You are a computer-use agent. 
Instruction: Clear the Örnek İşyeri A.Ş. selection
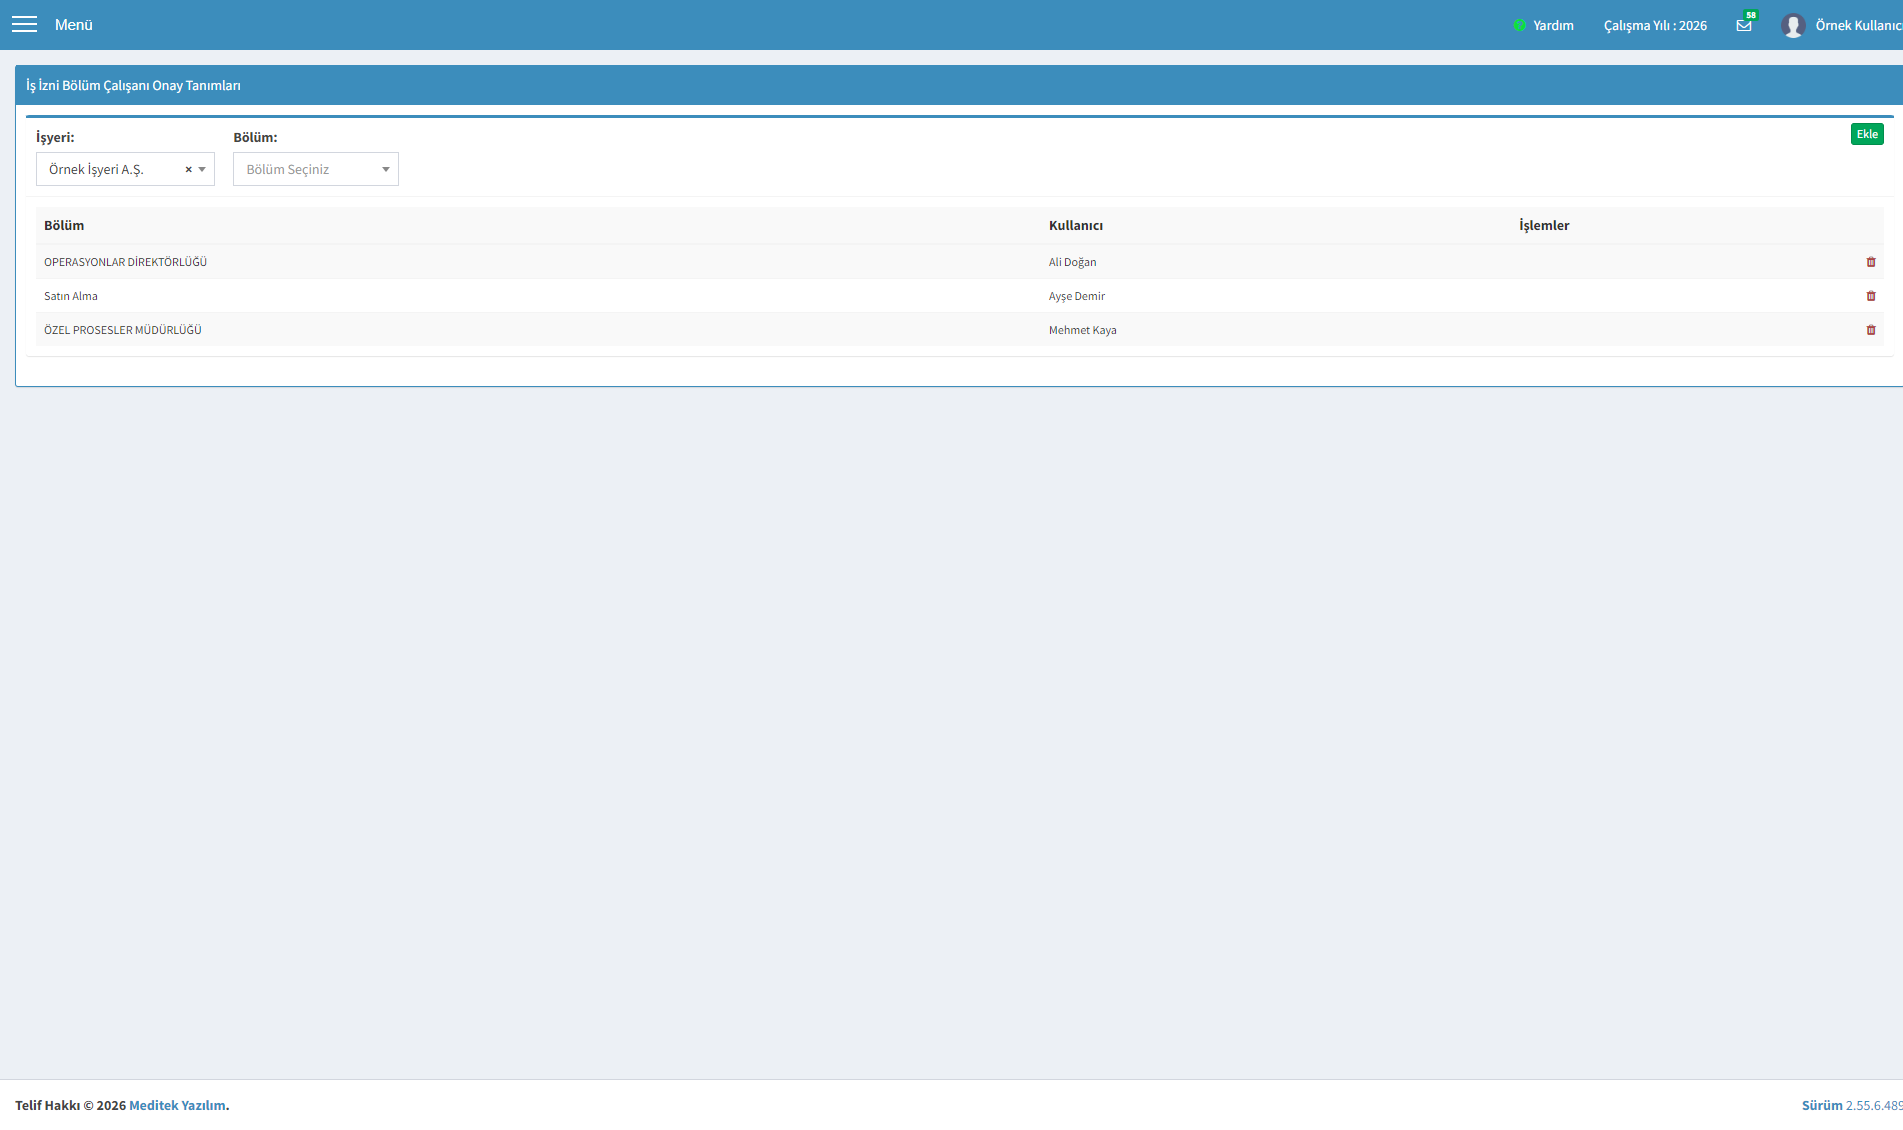188,170
